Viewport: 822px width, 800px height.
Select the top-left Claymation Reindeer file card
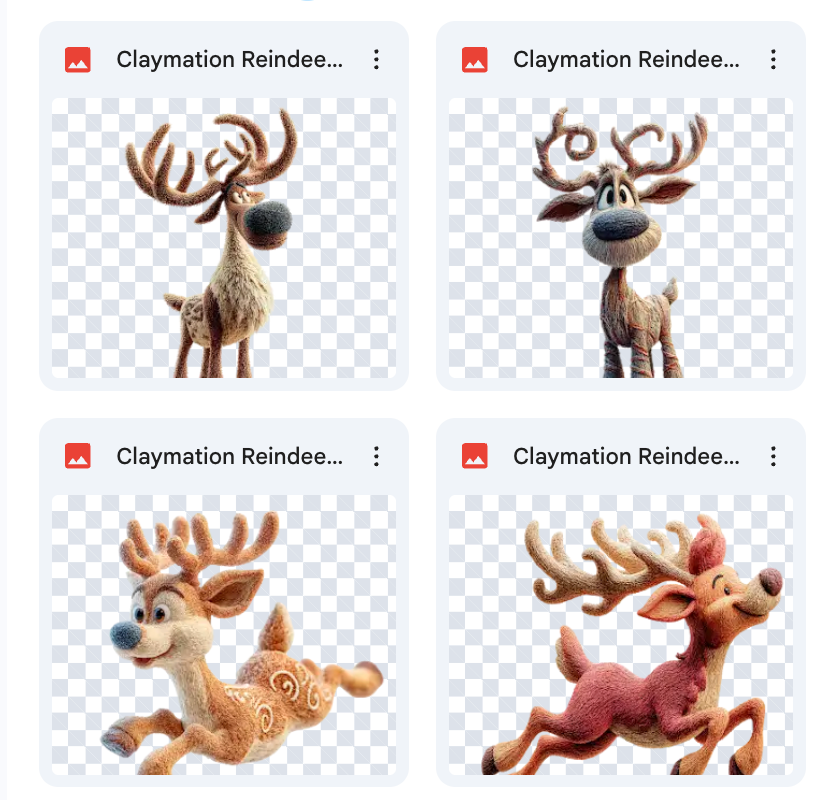point(224,206)
